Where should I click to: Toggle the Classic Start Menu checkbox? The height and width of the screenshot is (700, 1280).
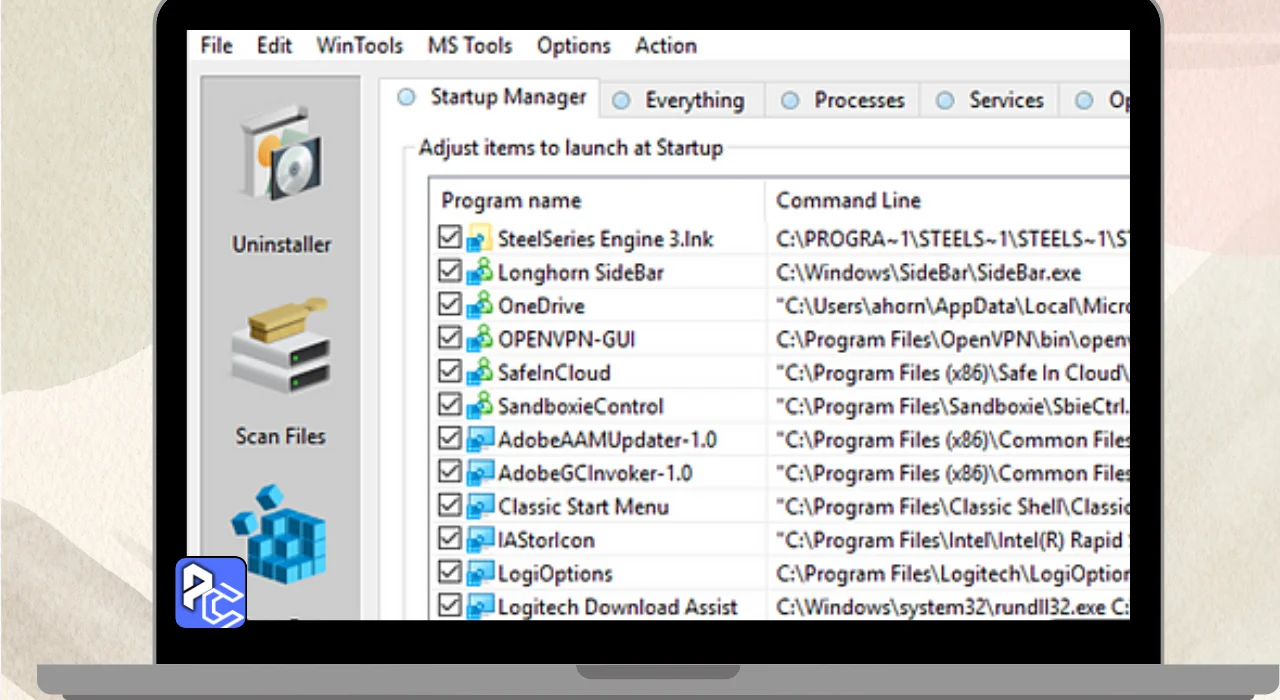point(450,506)
